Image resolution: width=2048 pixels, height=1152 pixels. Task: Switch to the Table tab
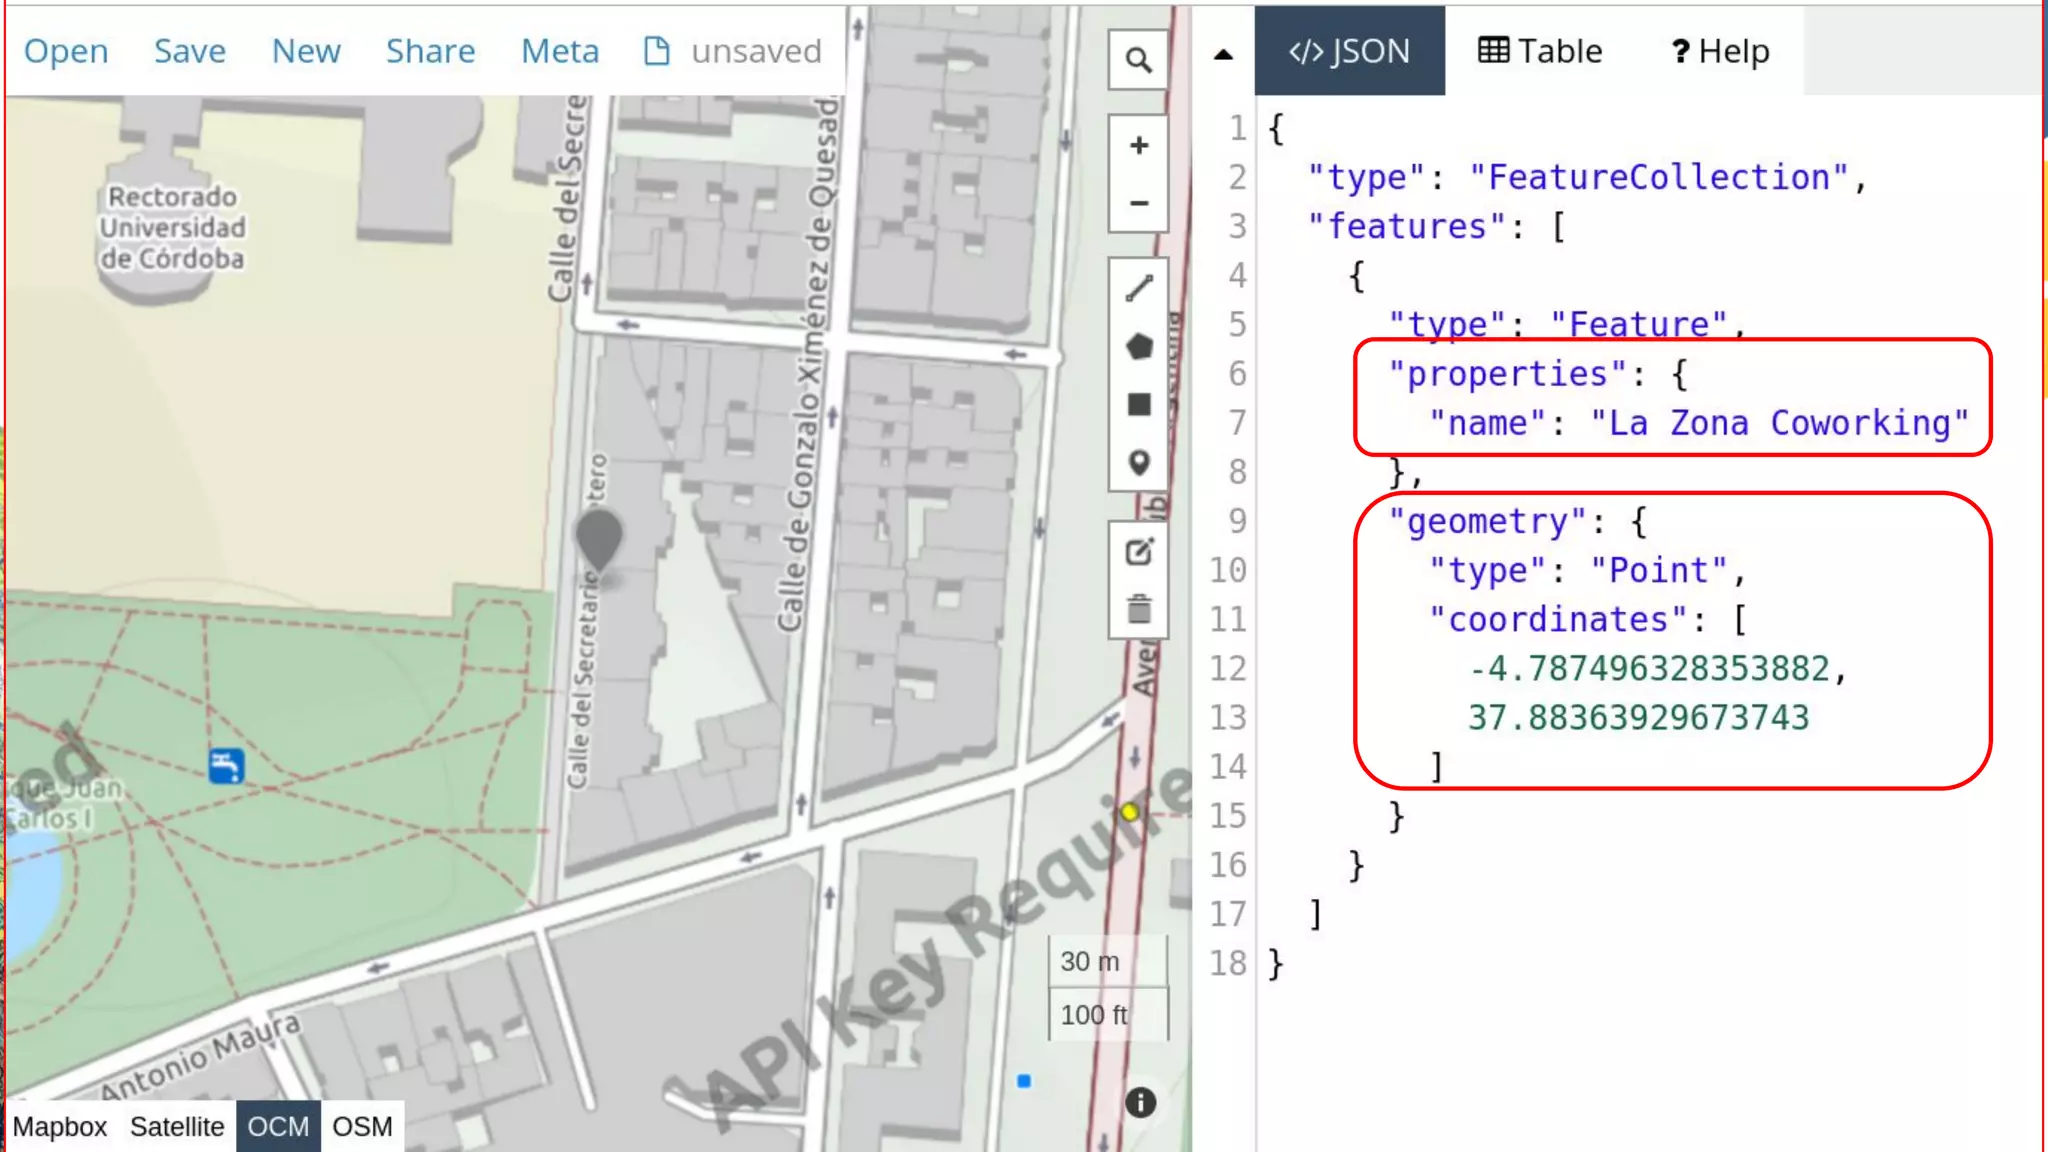pyautogui.click(x=1540, y=51)
